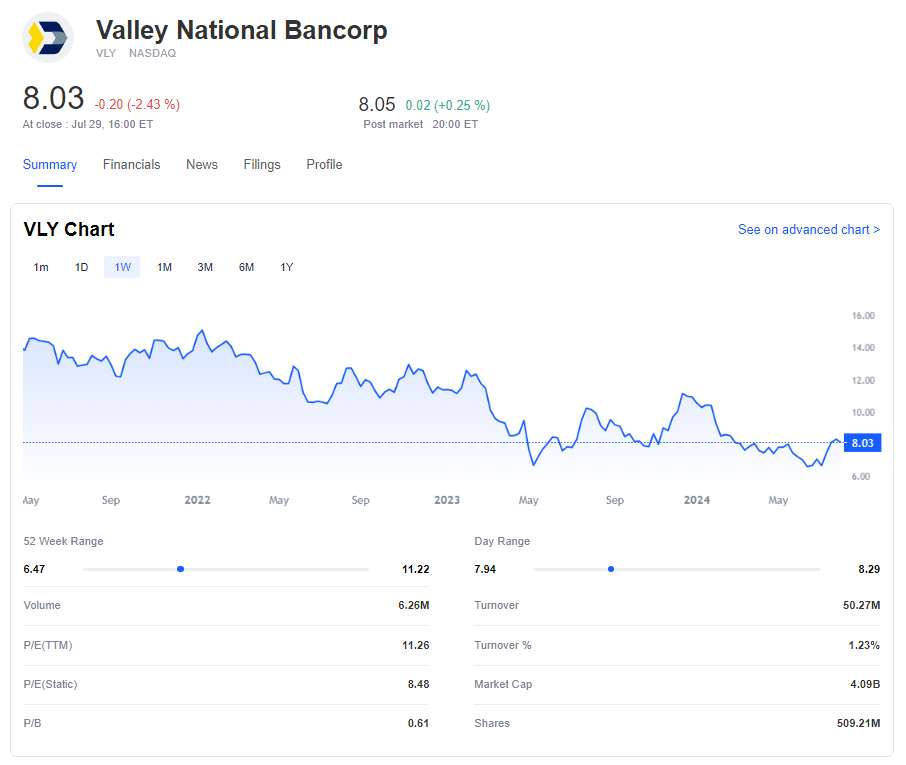Open the News tab
The width and height of the screenshot is (906, 765).
pyautogui.click(x=201, y=165)
